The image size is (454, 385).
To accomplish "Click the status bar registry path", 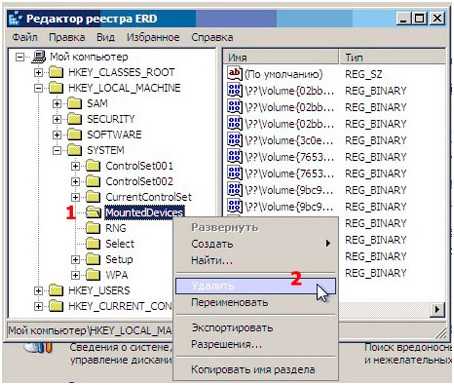I will coord(90,331).
